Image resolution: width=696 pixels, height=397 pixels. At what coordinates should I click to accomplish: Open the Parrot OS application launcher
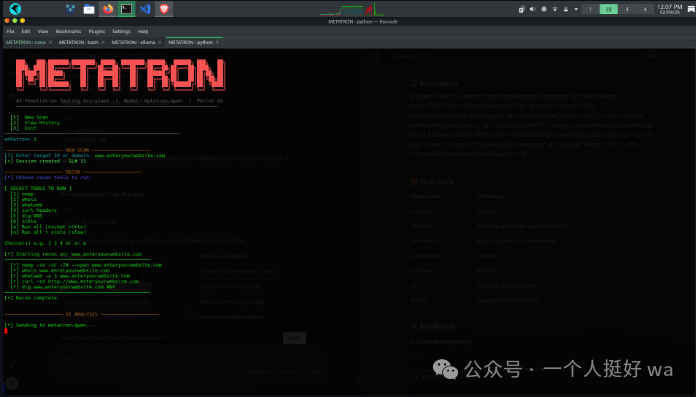tap(15, 8)
